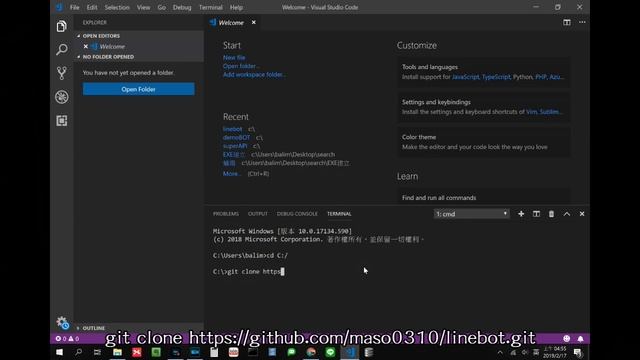Open the Selection menu
Viewport: 640px width, 360px height.
pos(117,7)
